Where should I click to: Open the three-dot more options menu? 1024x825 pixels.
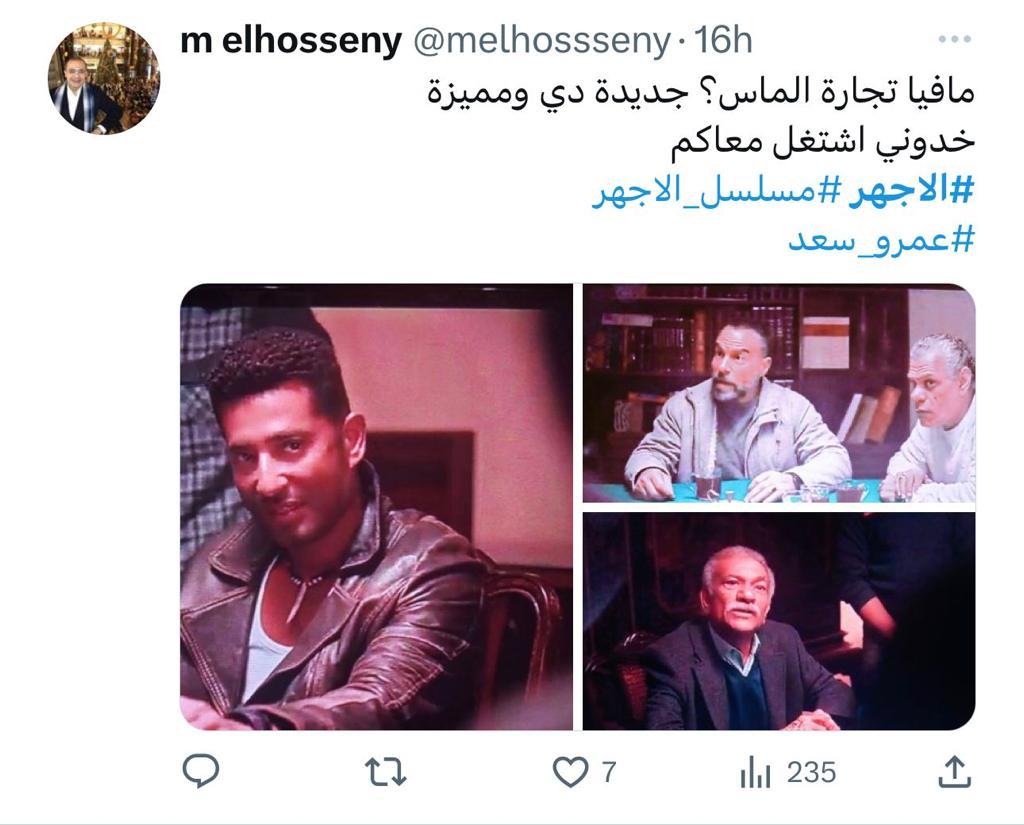(x=955, y=39)
